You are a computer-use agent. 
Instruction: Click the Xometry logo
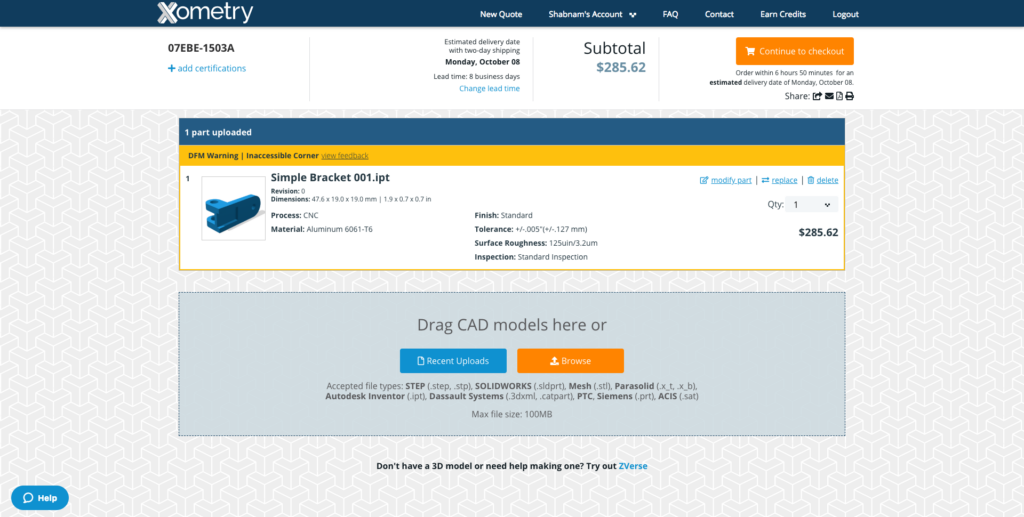pyautogui.click(x=205, y=13)
